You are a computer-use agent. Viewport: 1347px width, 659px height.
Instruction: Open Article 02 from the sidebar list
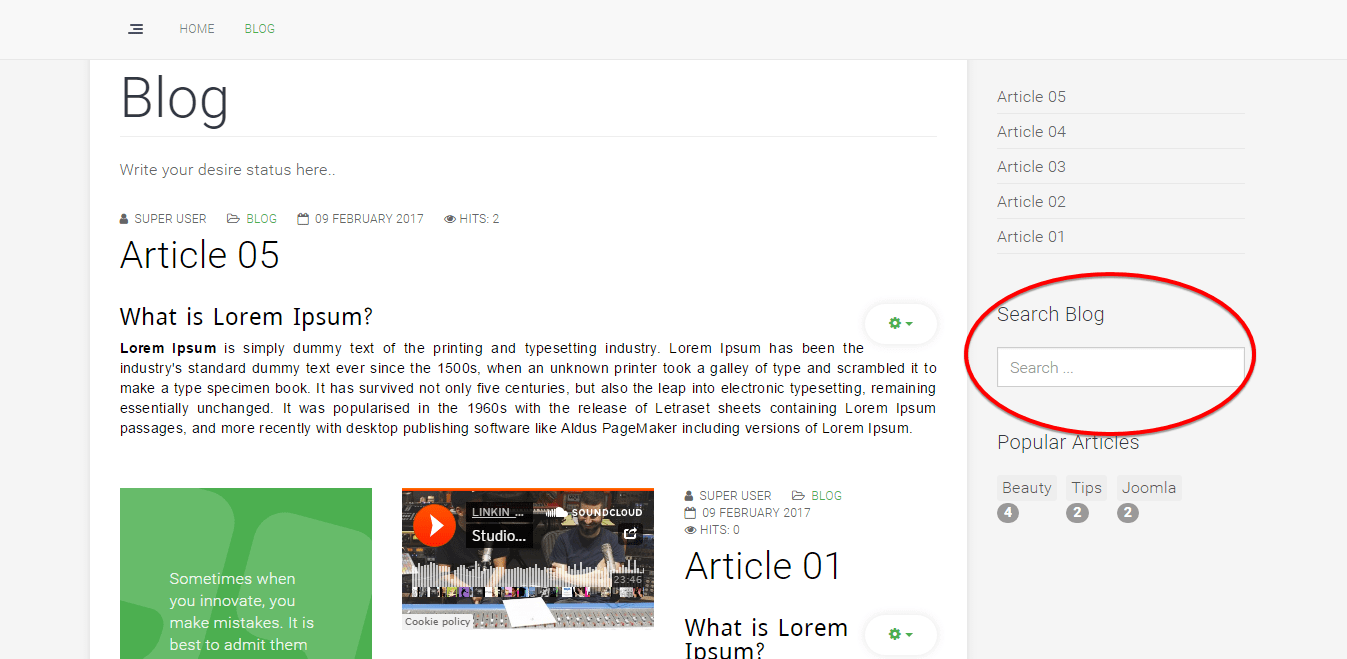(x=1031, y=202)
